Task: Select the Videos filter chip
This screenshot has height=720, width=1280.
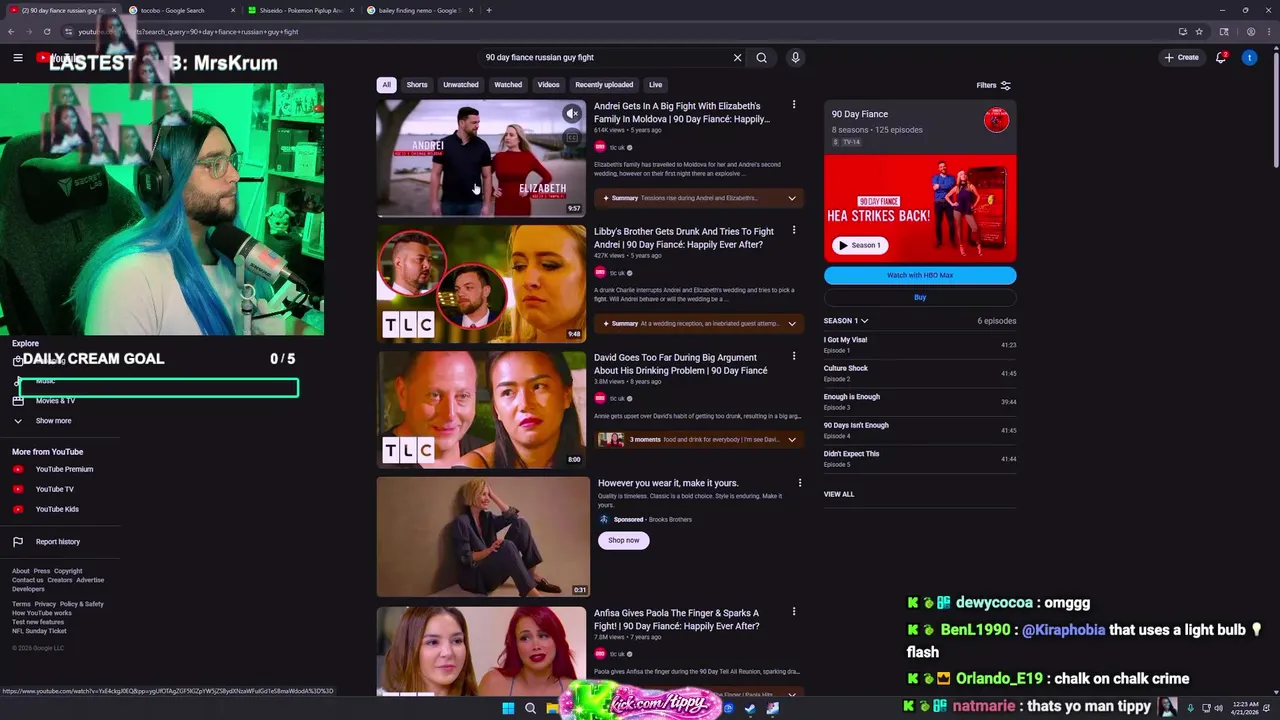Action: 549,85
